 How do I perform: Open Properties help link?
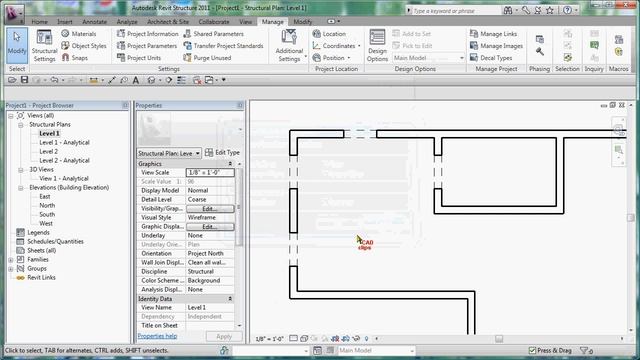[x=157, y=336]
